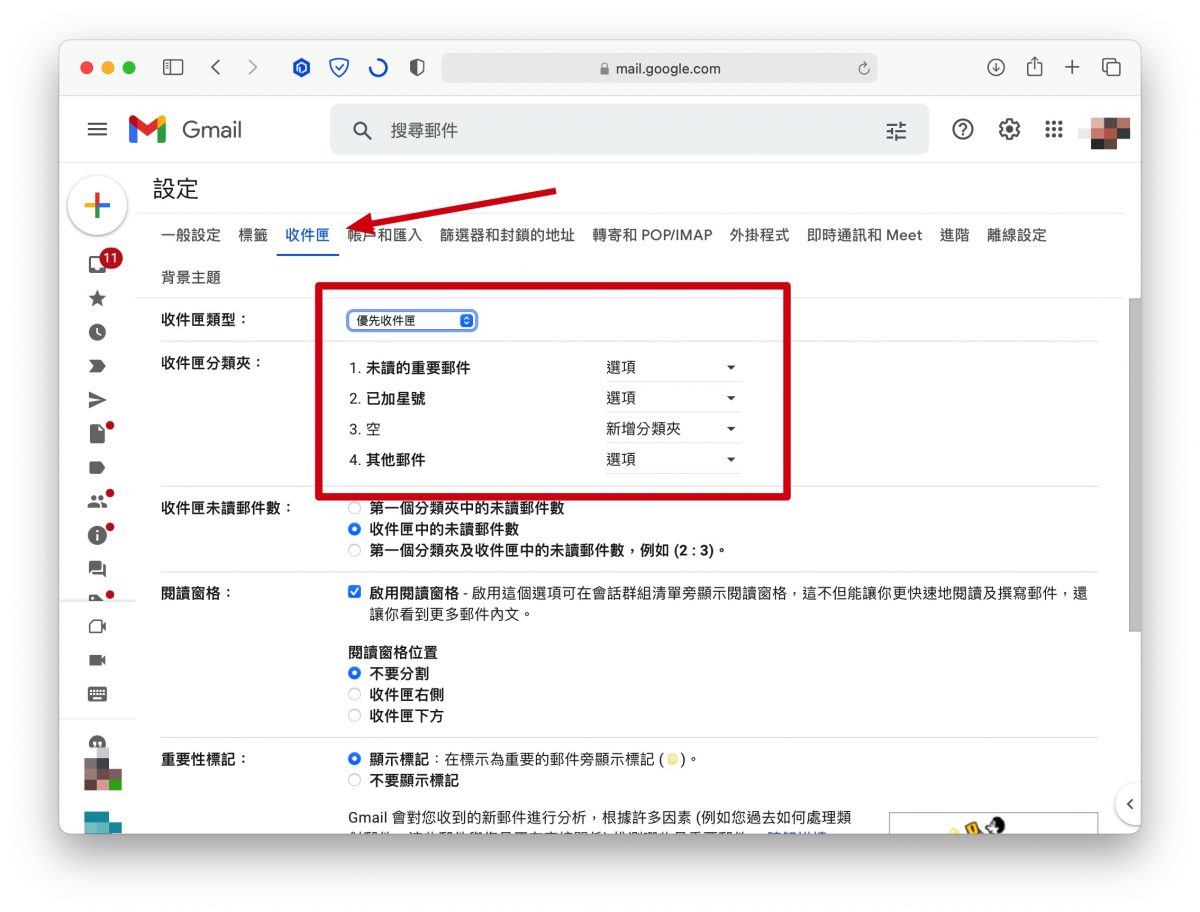The width and height of the screenshot is (1200, 912).
Task: Select 第一個分類夾中的未讀郵件數 radio option
Action: (354, 508)
